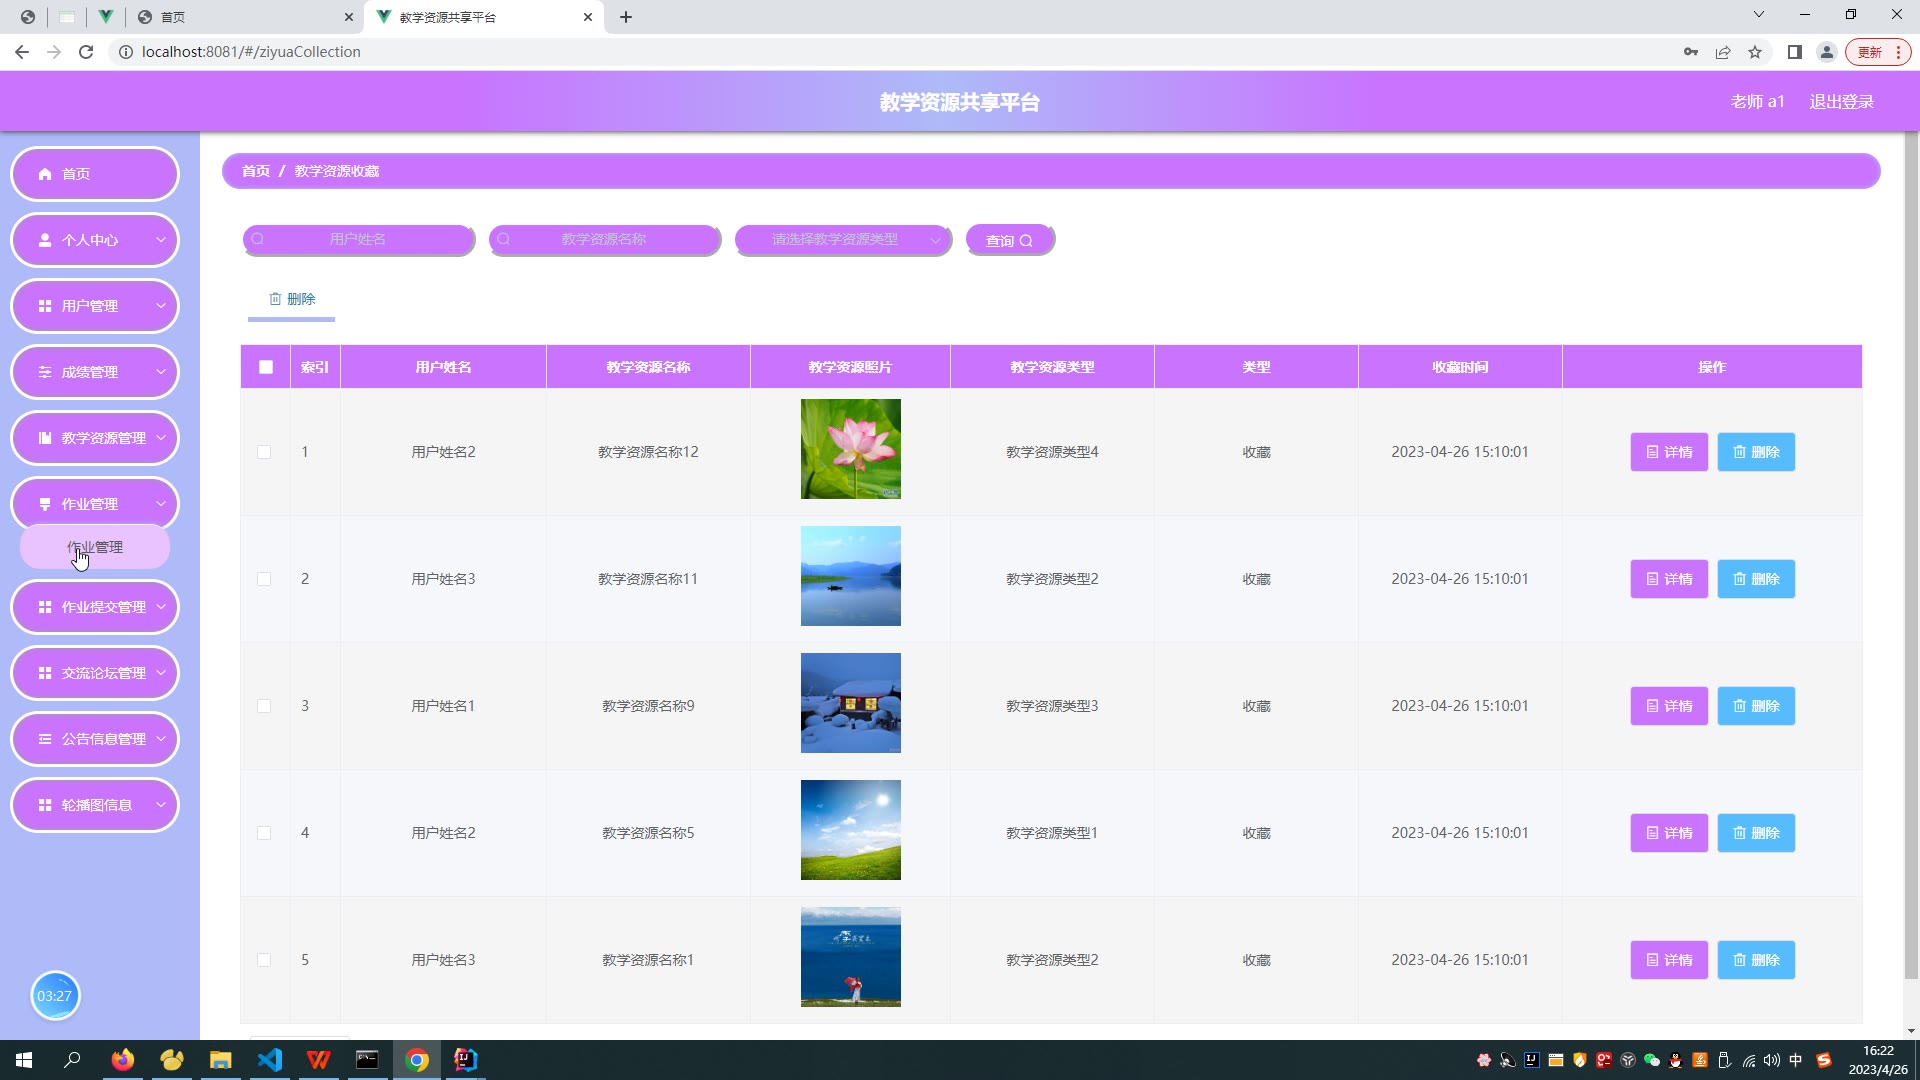Click the 用户管理 grid icon
The image size is (1920, 1080).
tap(45, 306)
